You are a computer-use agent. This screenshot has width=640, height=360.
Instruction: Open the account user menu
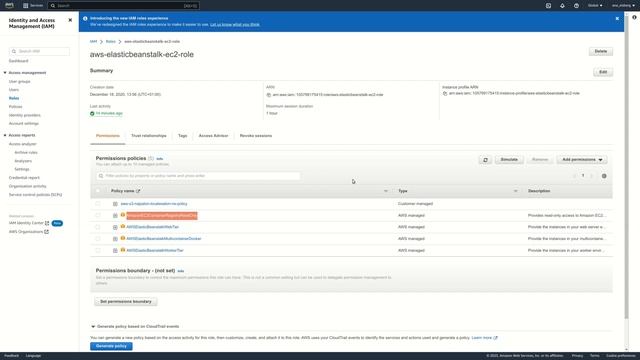coord(623,6)
